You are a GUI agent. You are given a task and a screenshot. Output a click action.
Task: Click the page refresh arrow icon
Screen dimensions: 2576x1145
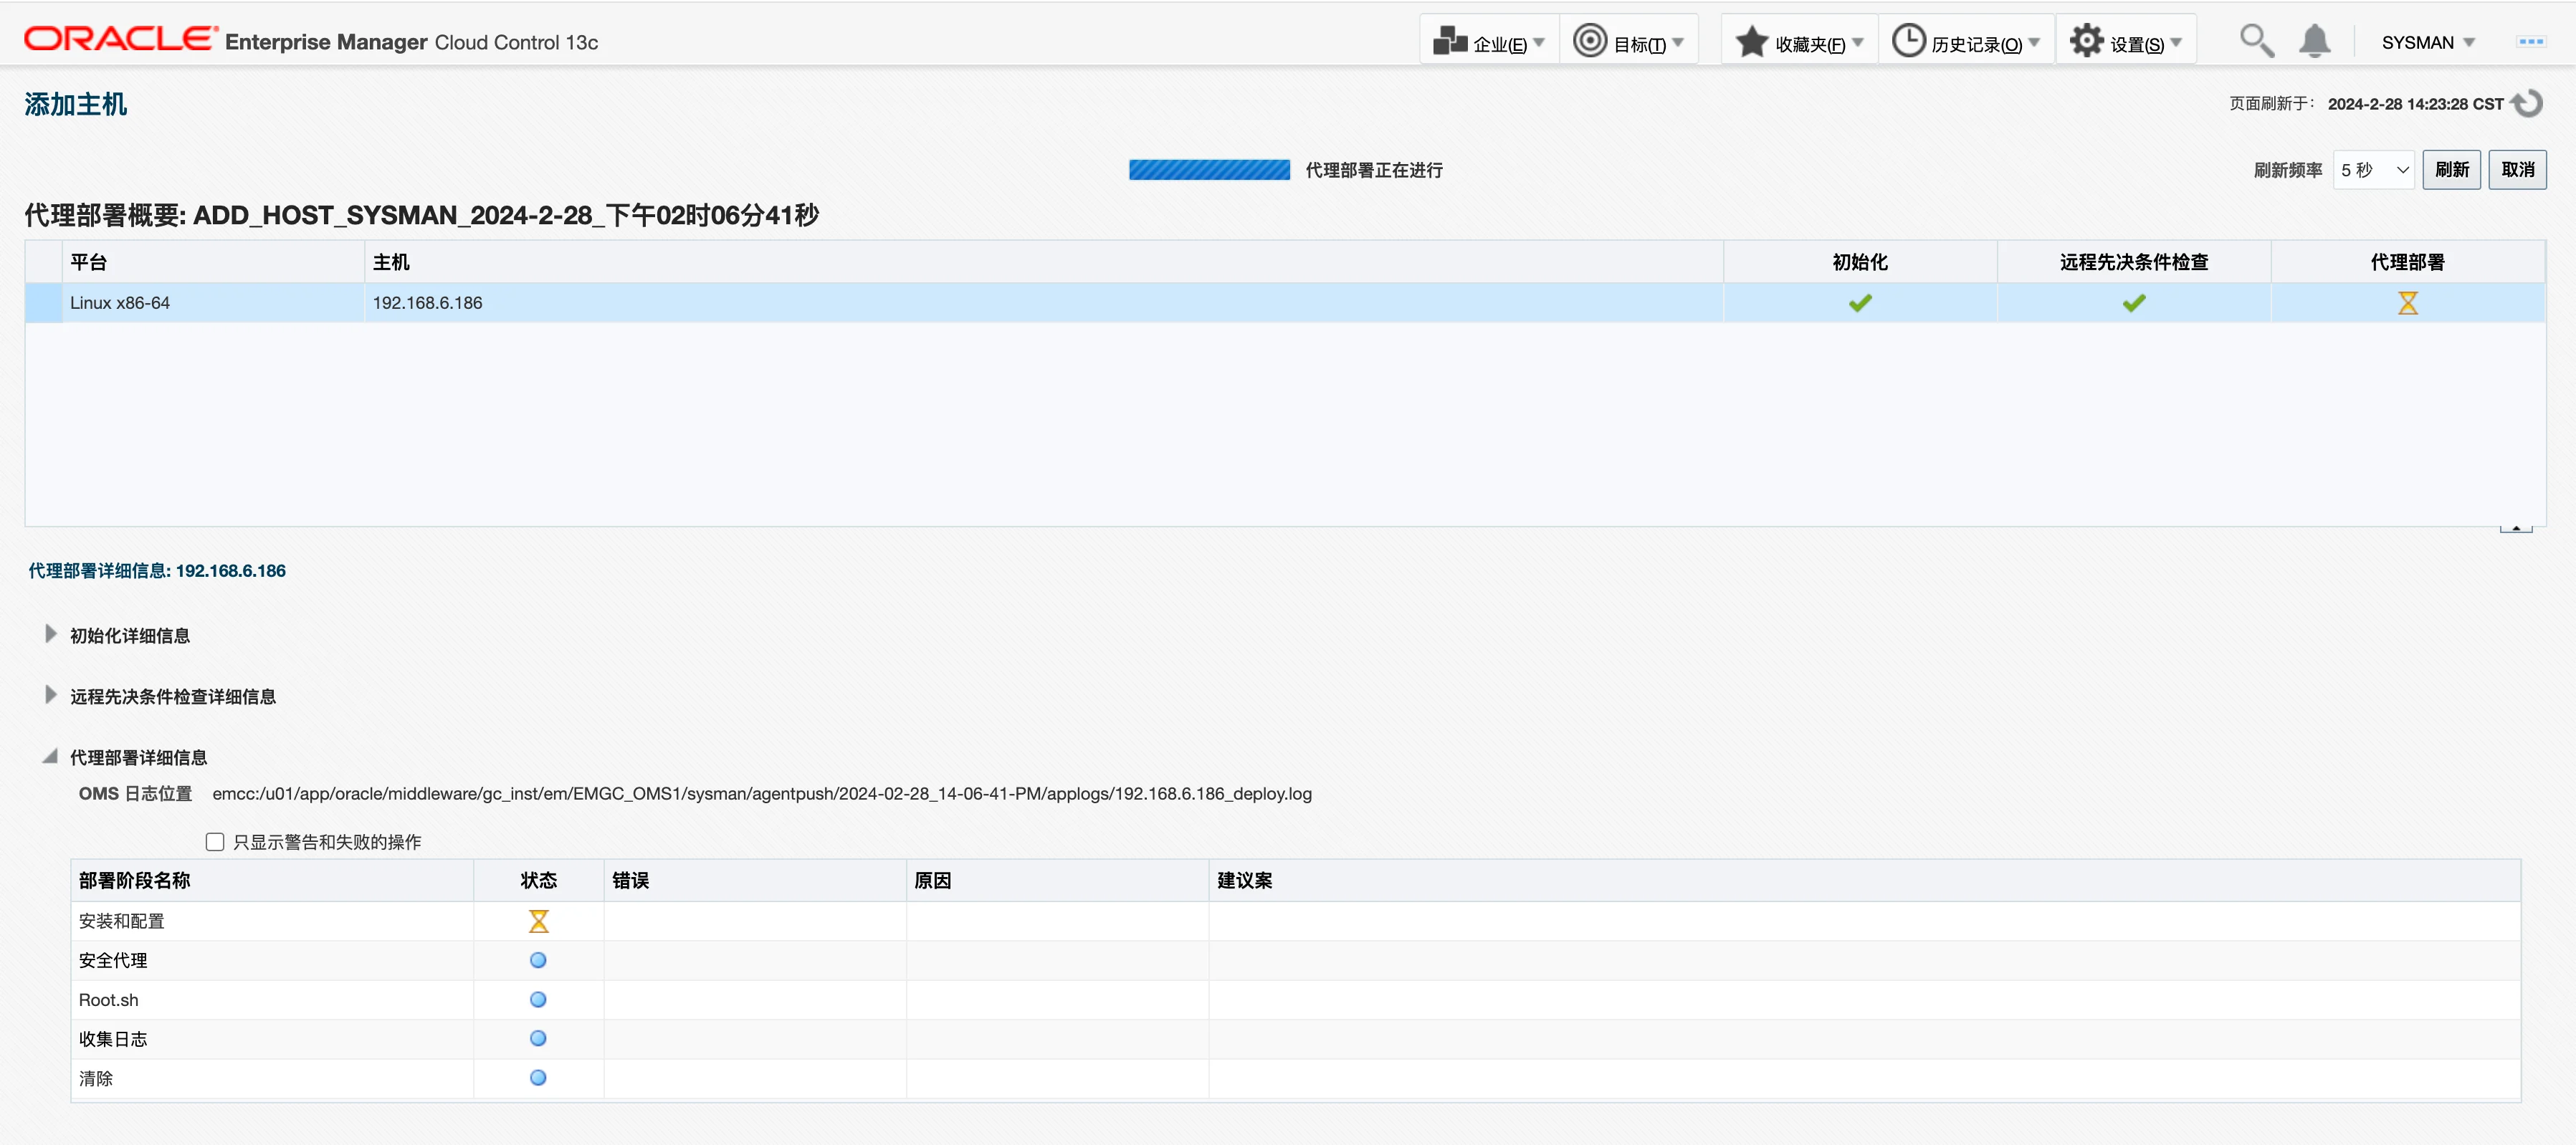(2529, 103)
